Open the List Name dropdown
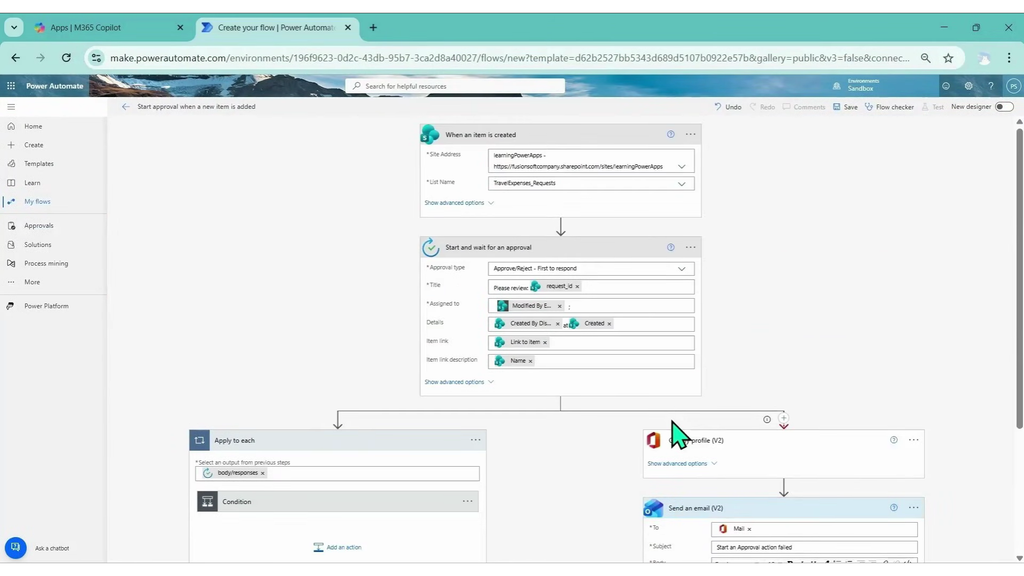Viewport: 1024px width, 576px height. 681,184
